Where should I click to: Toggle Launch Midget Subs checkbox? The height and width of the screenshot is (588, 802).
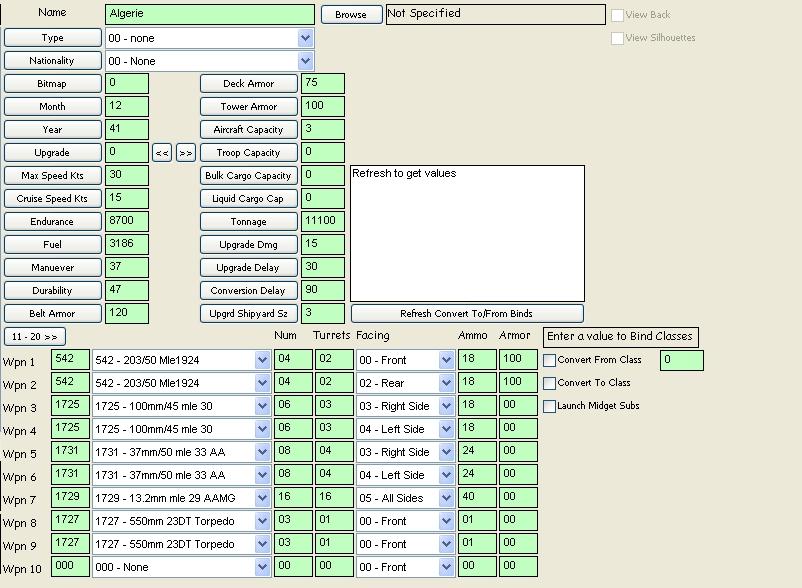tap(549, 406)
